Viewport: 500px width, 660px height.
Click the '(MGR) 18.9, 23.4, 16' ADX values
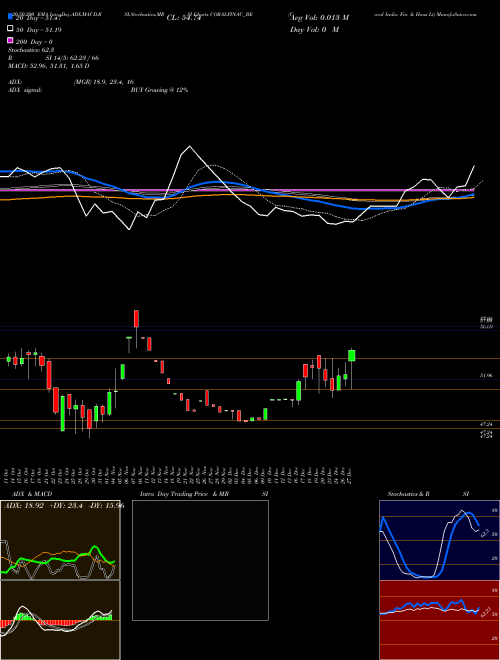[104, 82]
